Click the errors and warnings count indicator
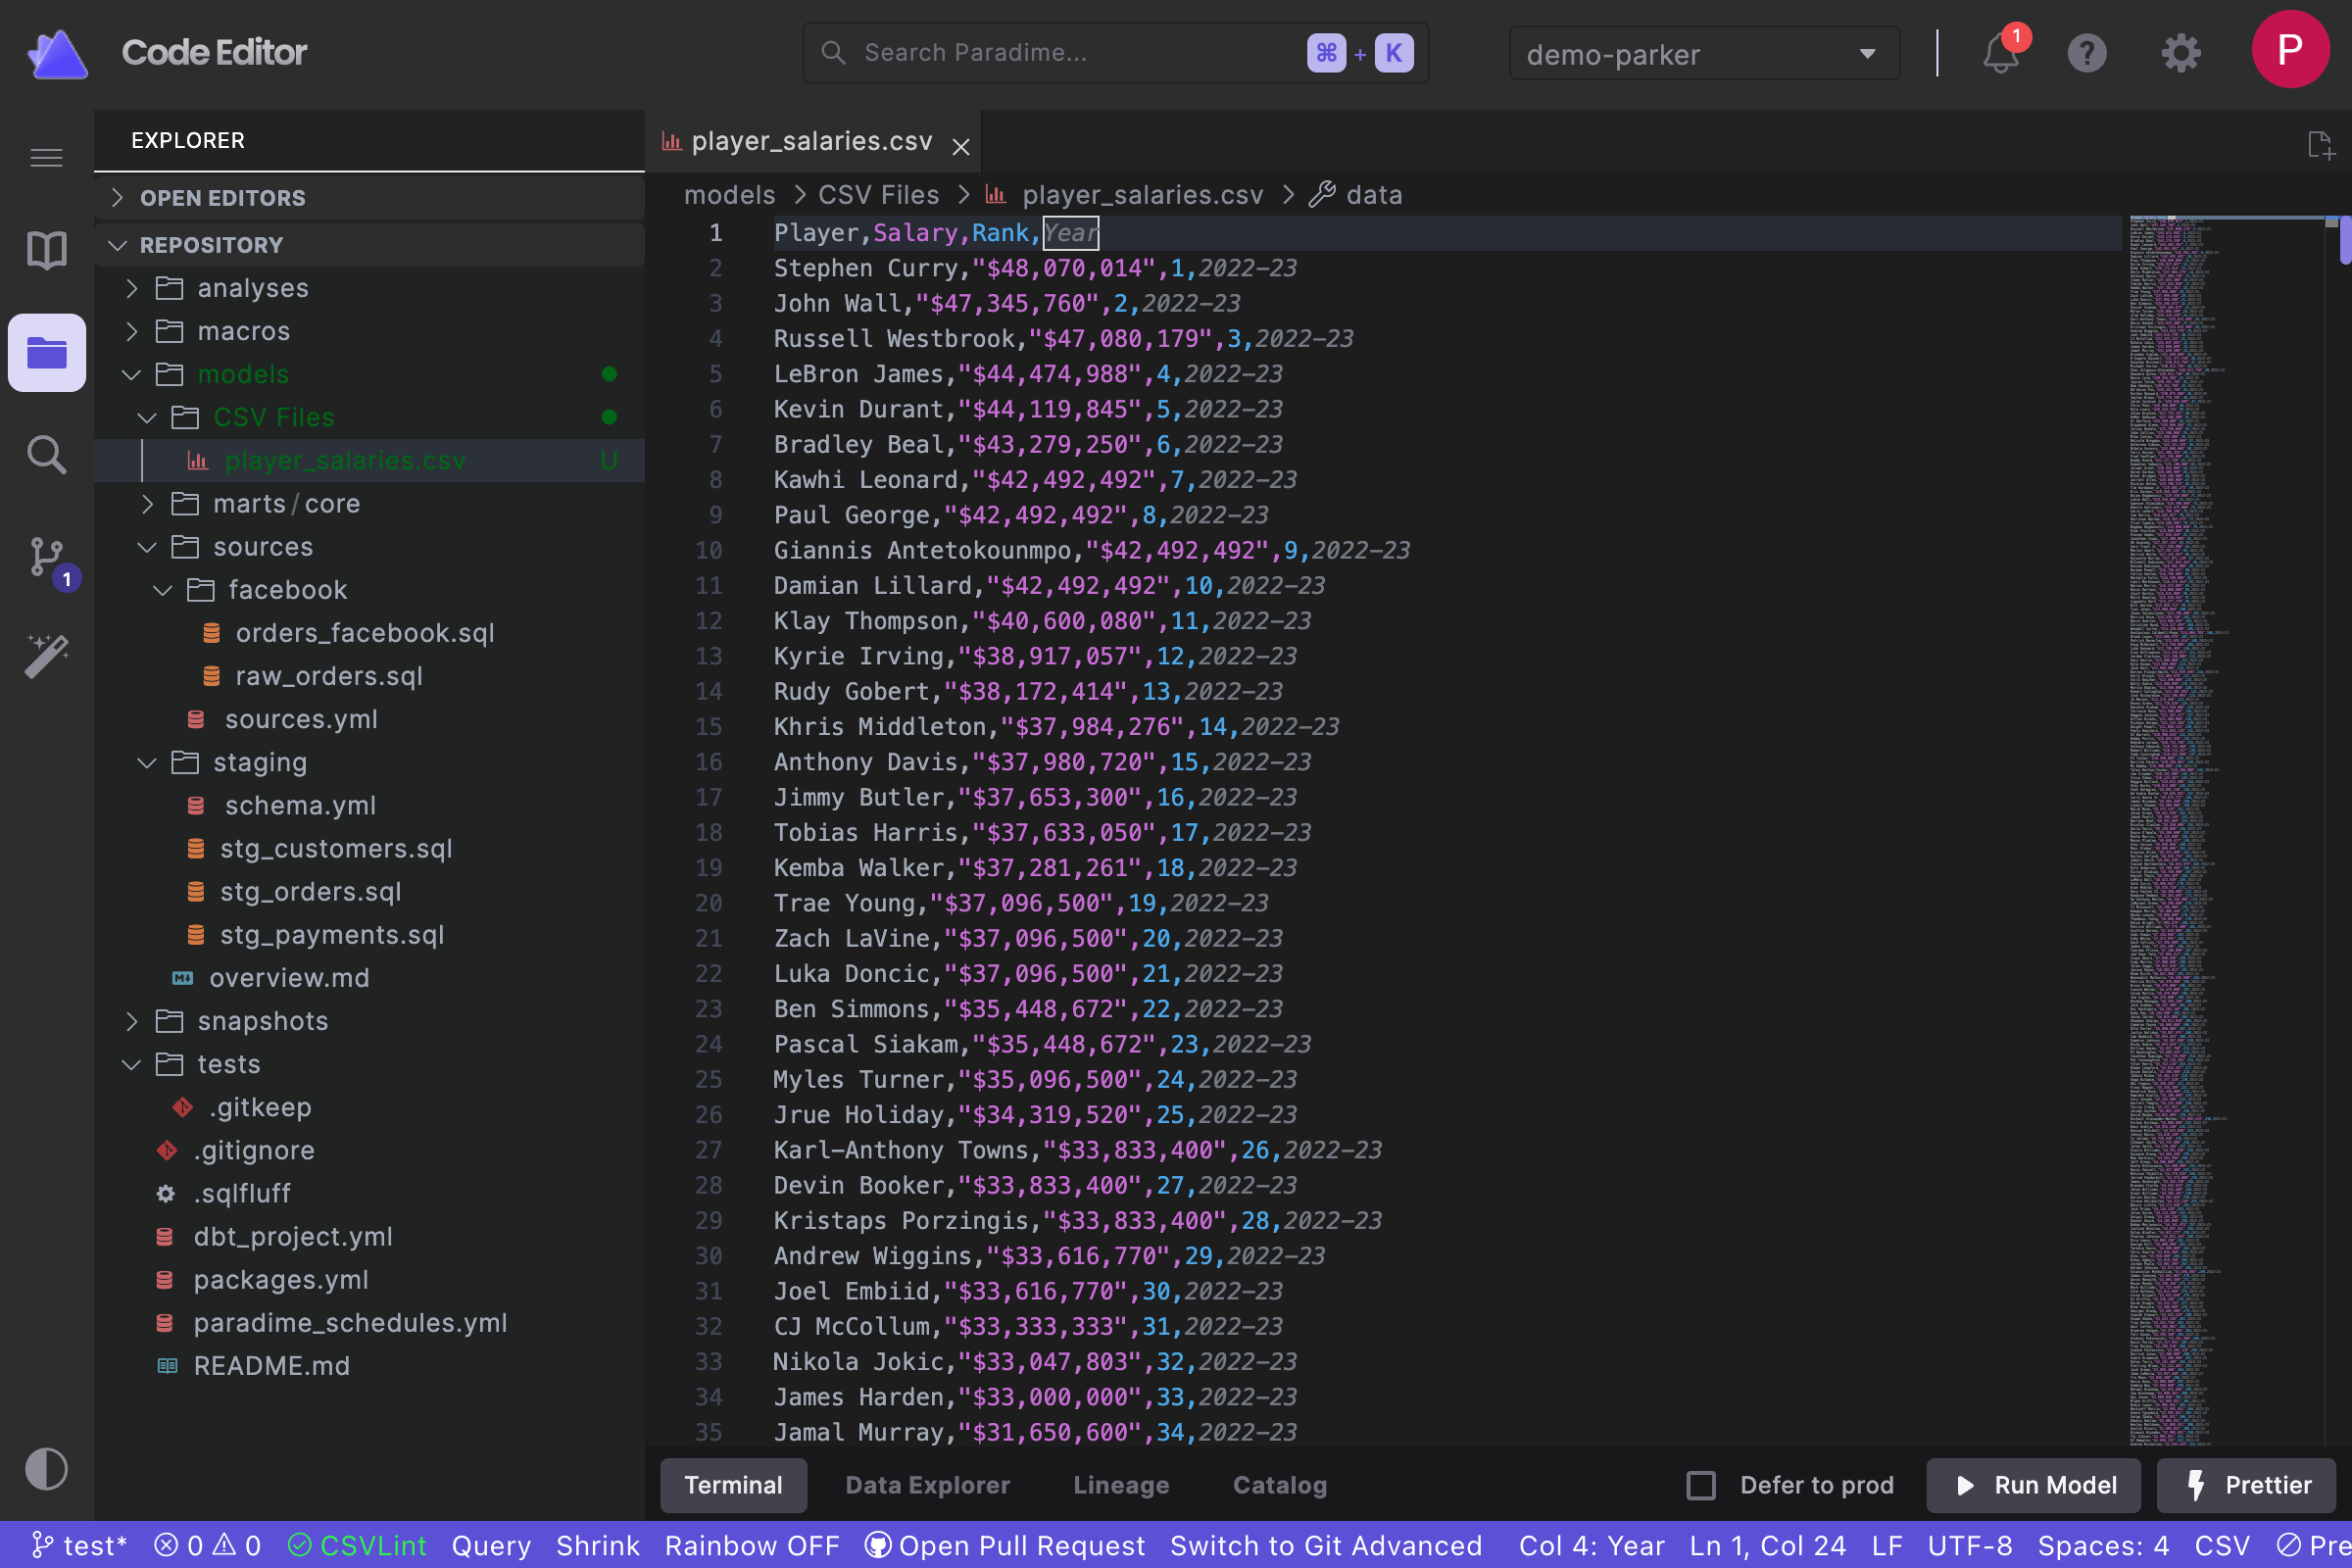 click(x=207, y=1545)
